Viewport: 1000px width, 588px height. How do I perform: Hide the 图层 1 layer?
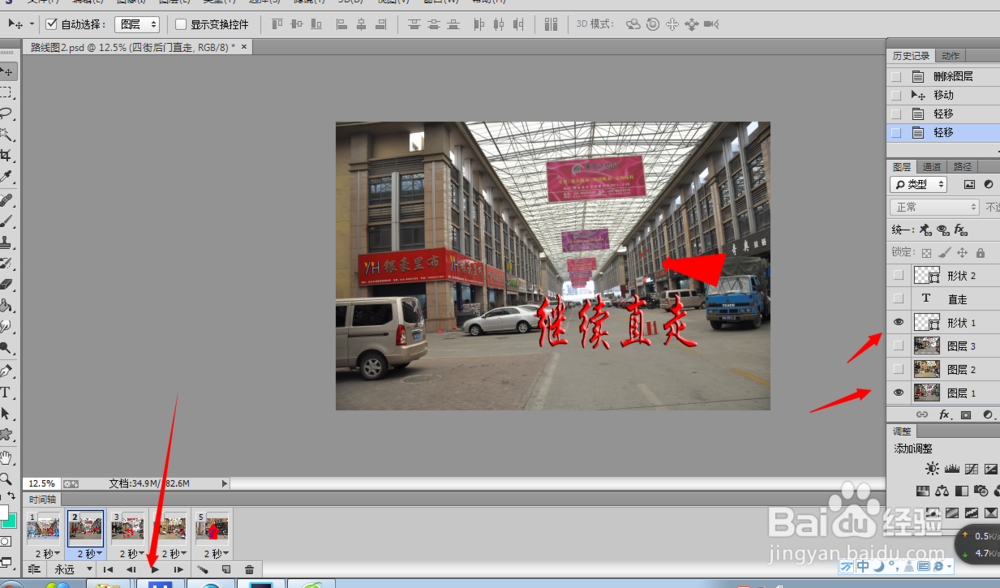pos(899,393)
